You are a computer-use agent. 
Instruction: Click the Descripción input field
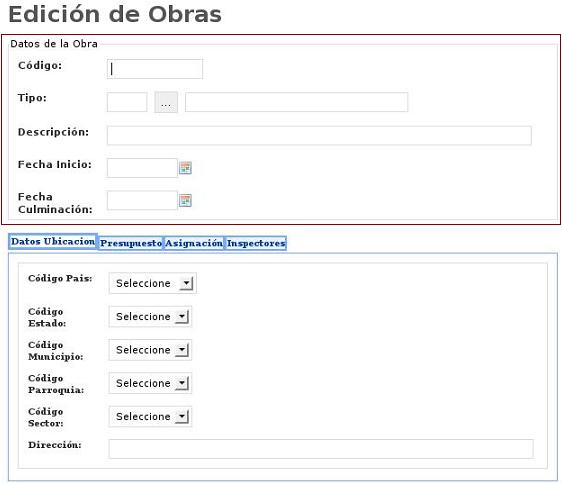coord(319,135)
